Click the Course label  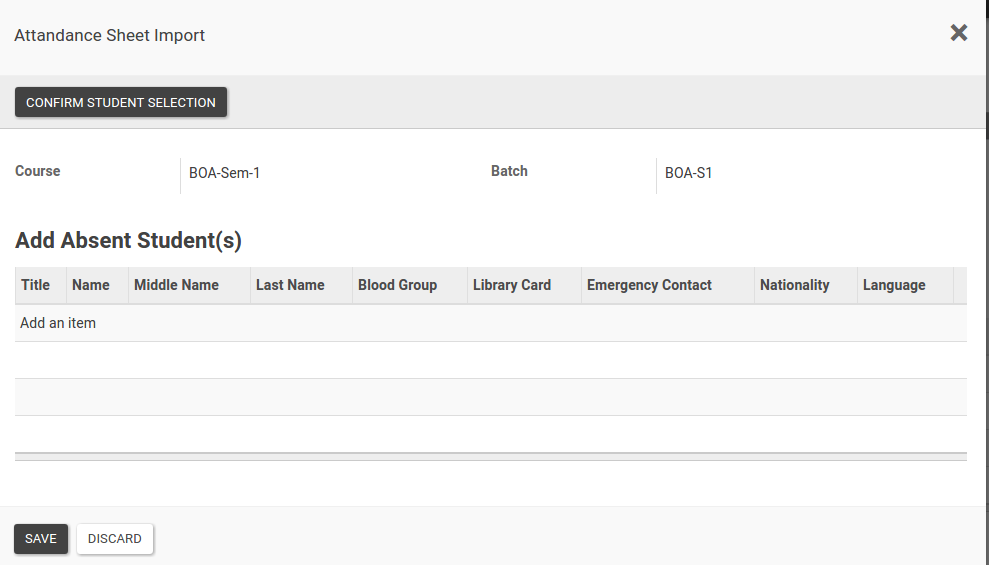tap(38, 171)
